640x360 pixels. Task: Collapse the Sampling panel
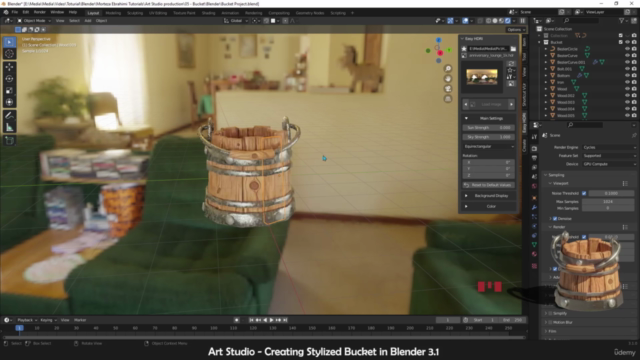(556, 175)
